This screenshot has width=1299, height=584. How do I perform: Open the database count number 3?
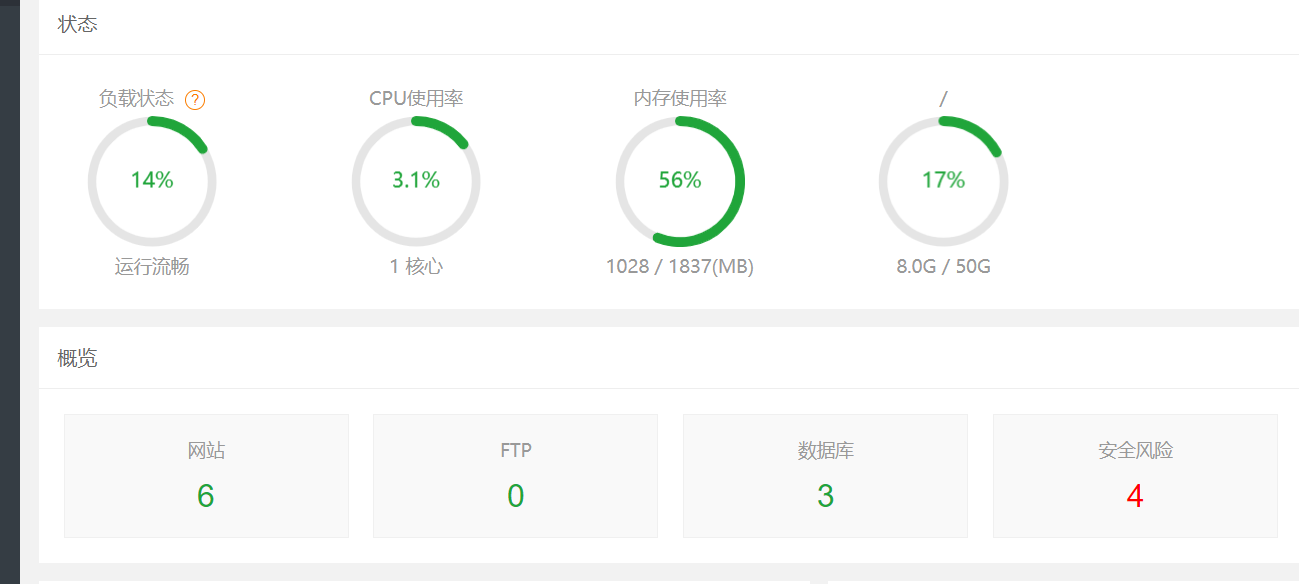(825, 496)
